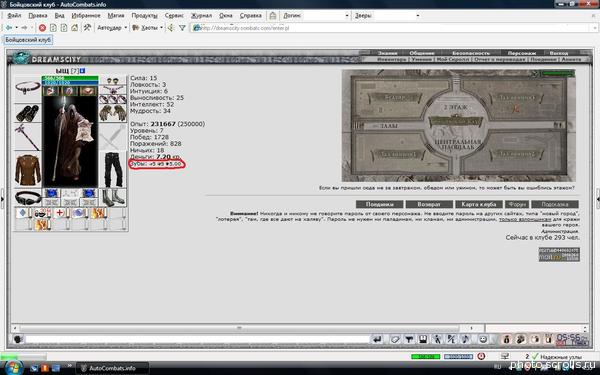
Task: Click the brown jacket armor slot
Action: pos(28,170)
